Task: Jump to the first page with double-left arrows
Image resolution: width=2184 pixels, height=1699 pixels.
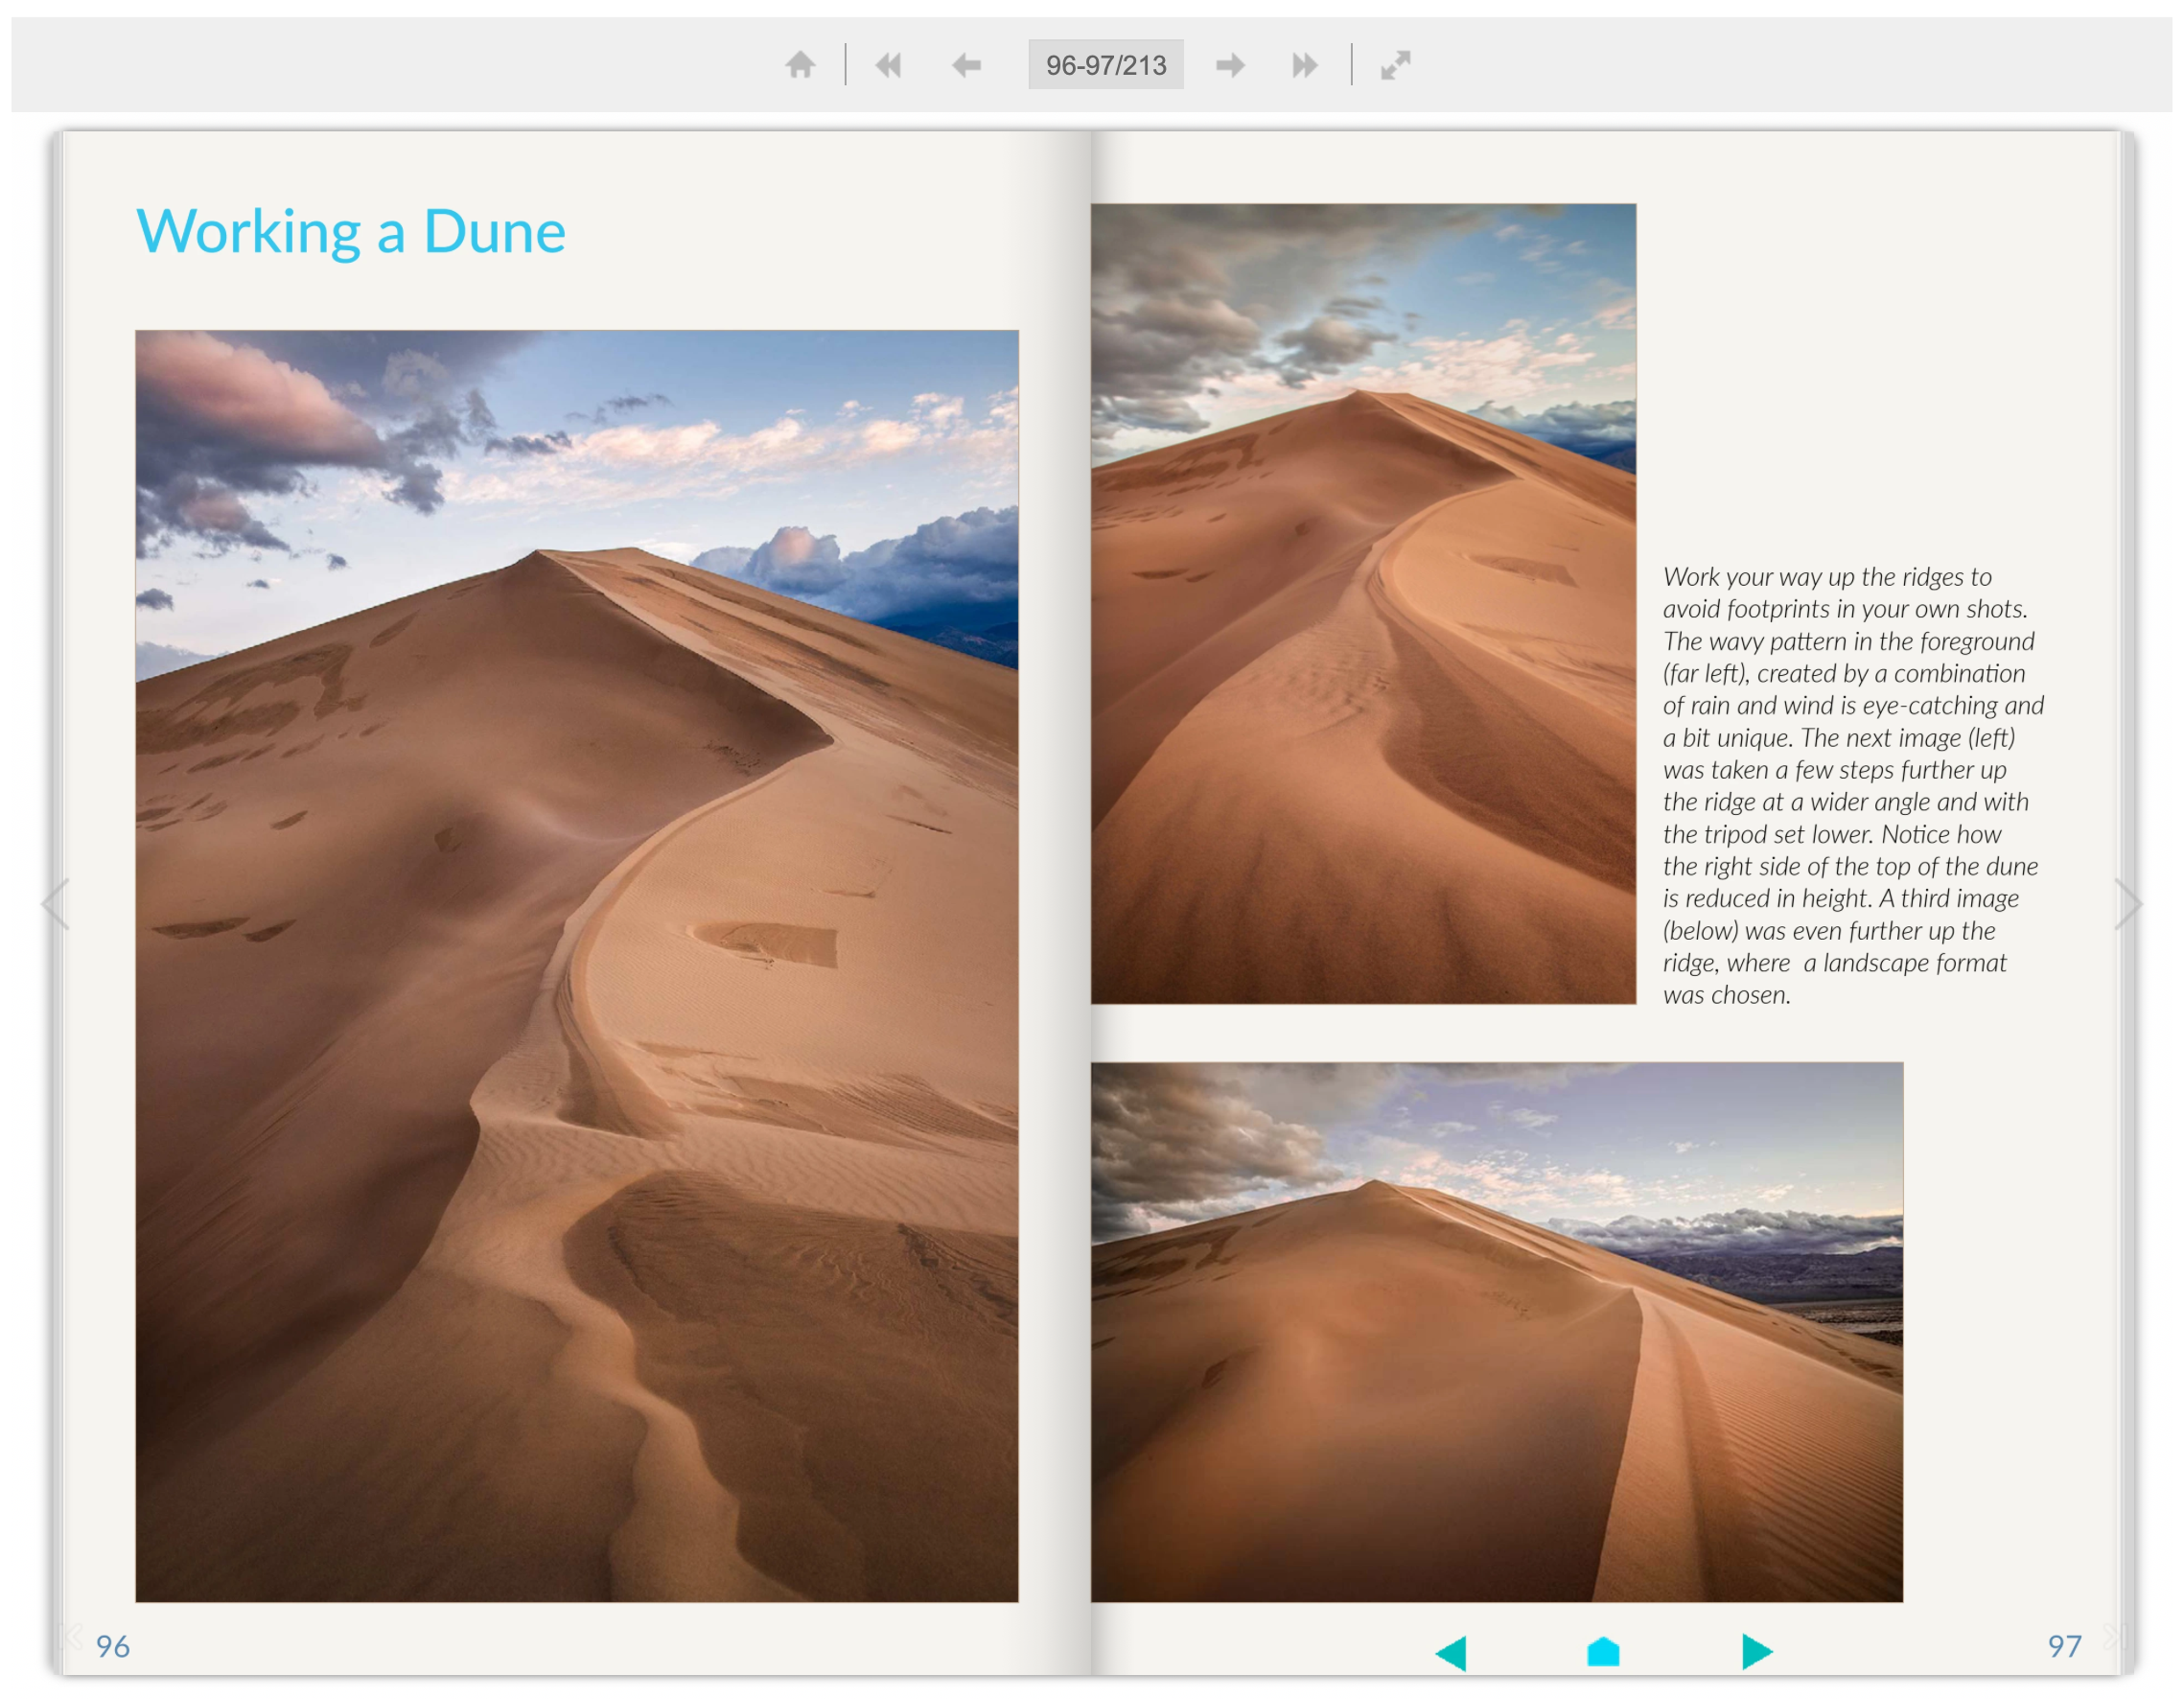Action: pos(888,65)
